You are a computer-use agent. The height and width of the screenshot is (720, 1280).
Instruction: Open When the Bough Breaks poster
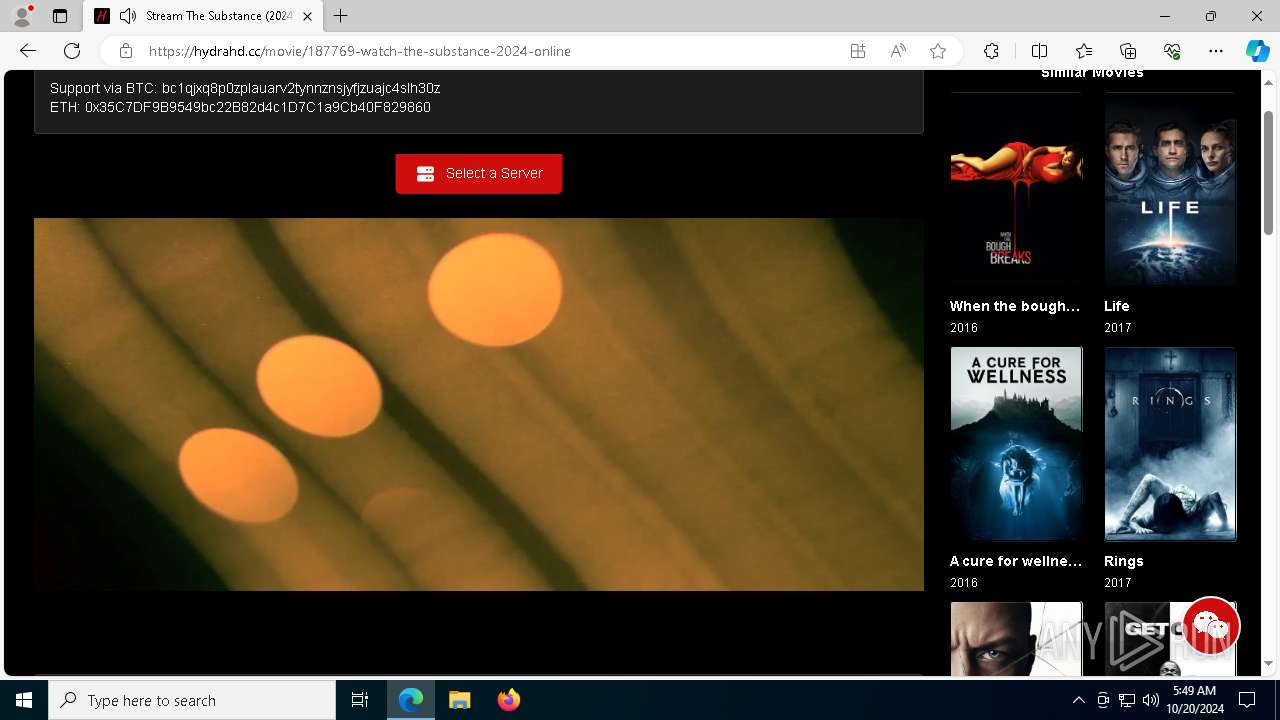coord(1016,191)
